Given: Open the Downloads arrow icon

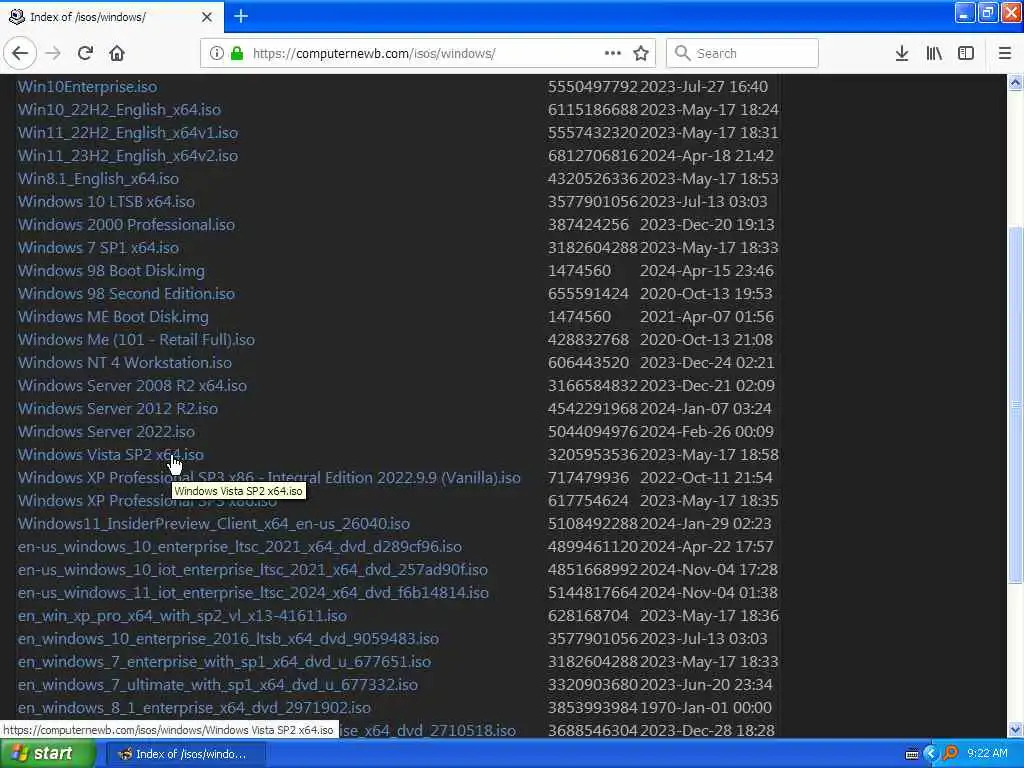Looking at the screenshot, I should (901, 53).
